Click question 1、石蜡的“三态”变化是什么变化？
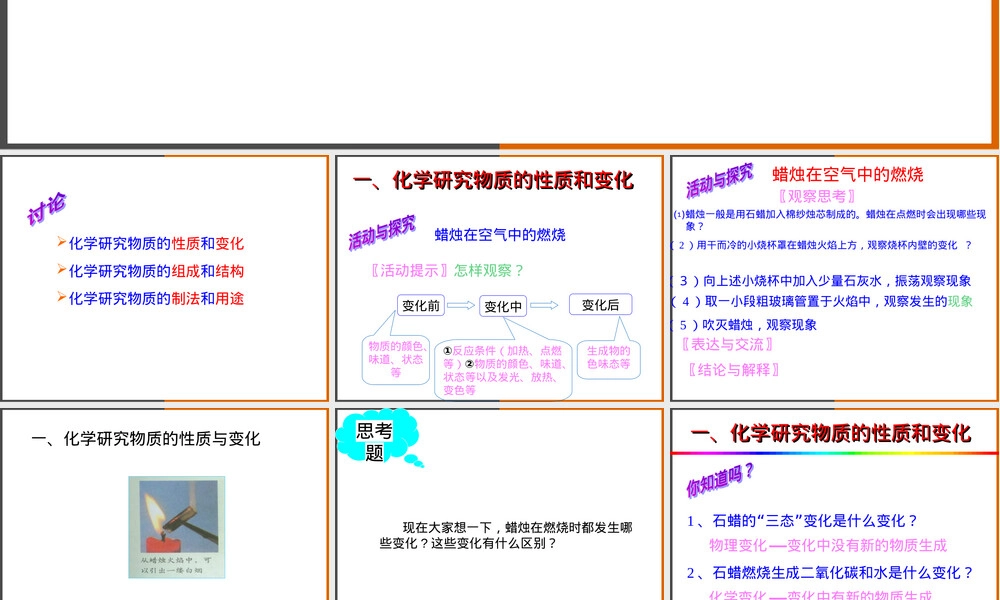This screenshot has height=600, width=1000. (x=803, y=521)
